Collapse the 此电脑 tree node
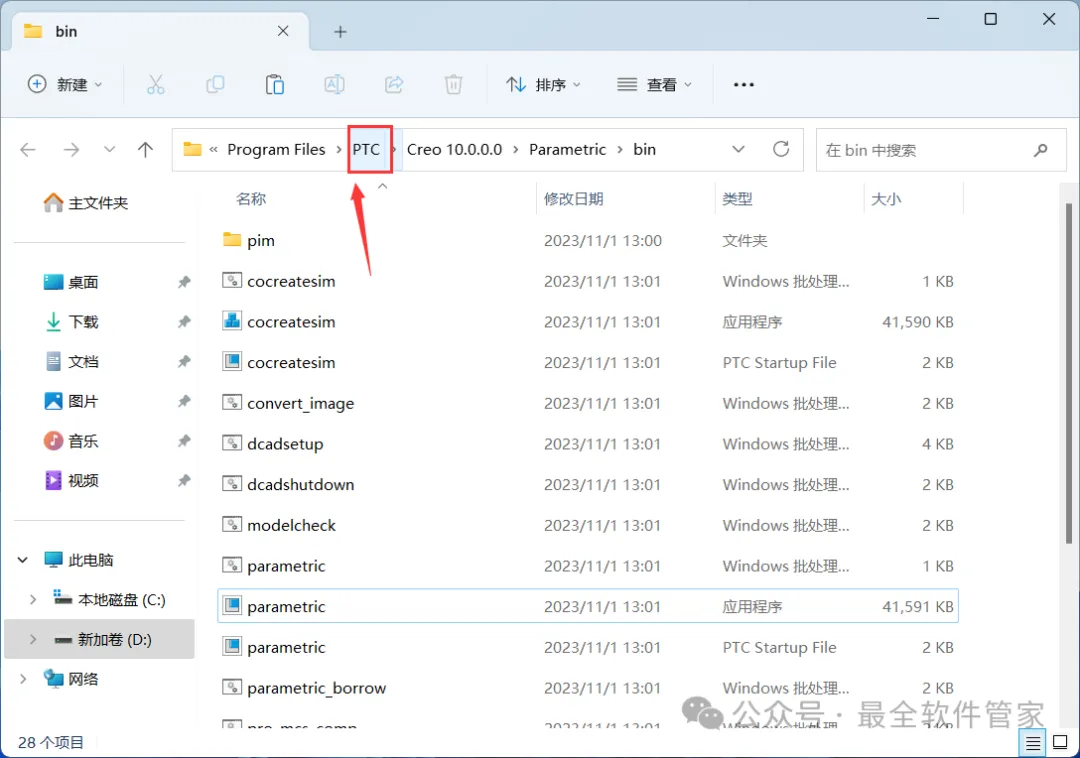 (x=23, y=560)
